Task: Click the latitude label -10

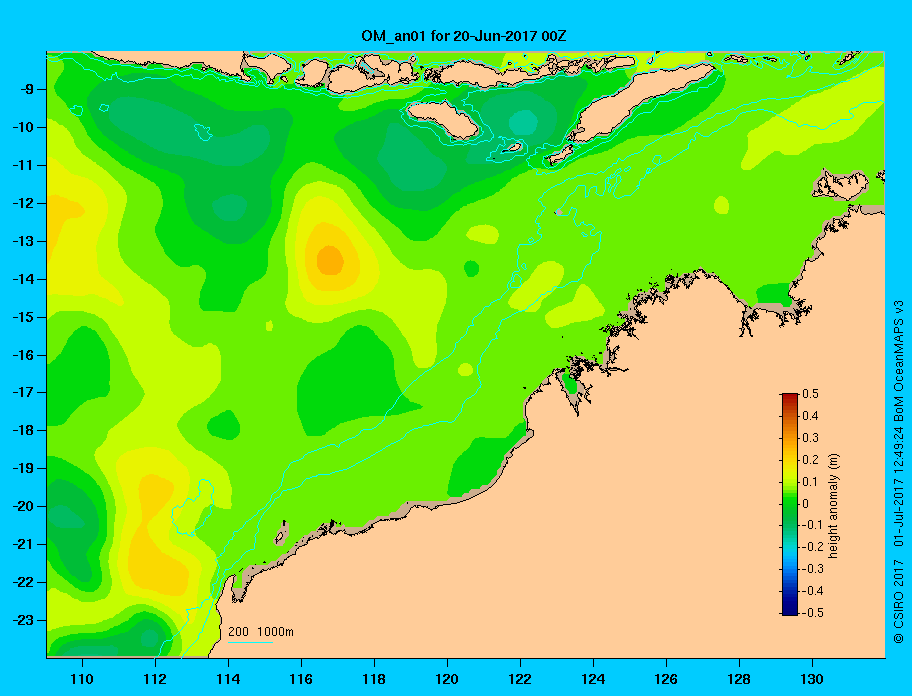Action: pyautogui.click(x=22, y=127)
